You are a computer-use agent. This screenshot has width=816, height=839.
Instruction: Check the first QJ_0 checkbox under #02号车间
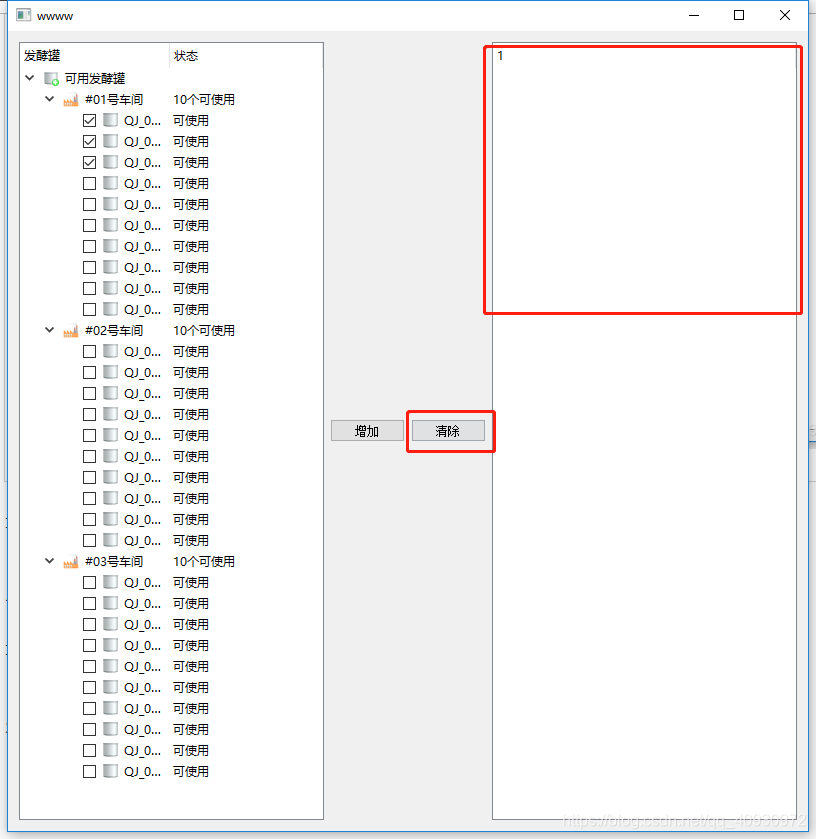(x=88, y=351)
